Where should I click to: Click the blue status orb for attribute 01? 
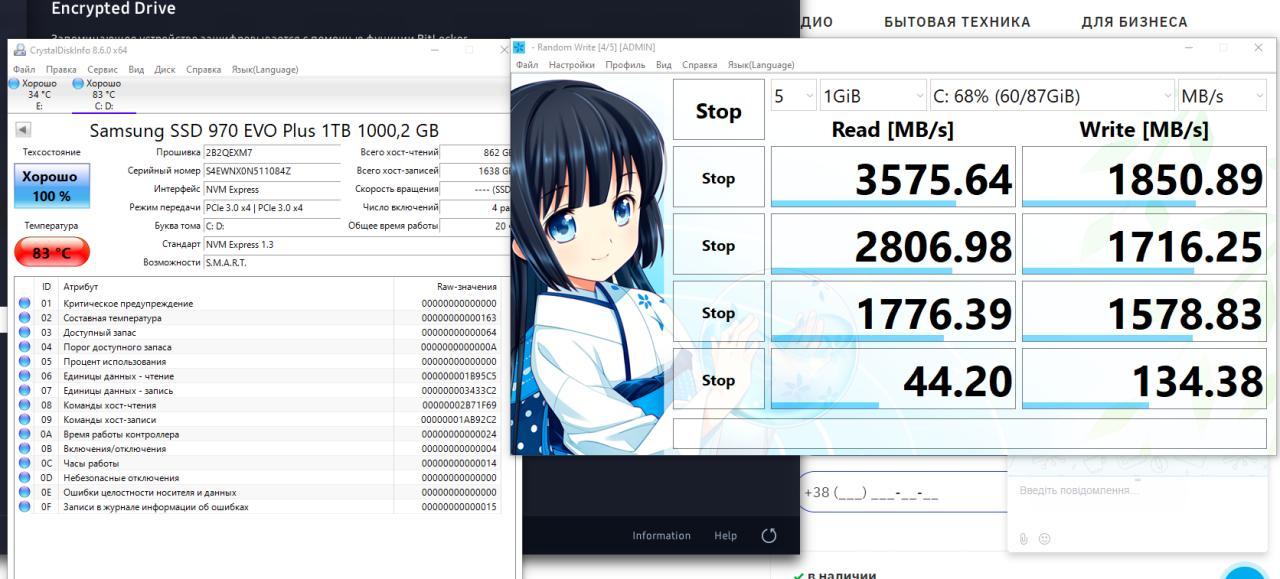click(25, 303)
